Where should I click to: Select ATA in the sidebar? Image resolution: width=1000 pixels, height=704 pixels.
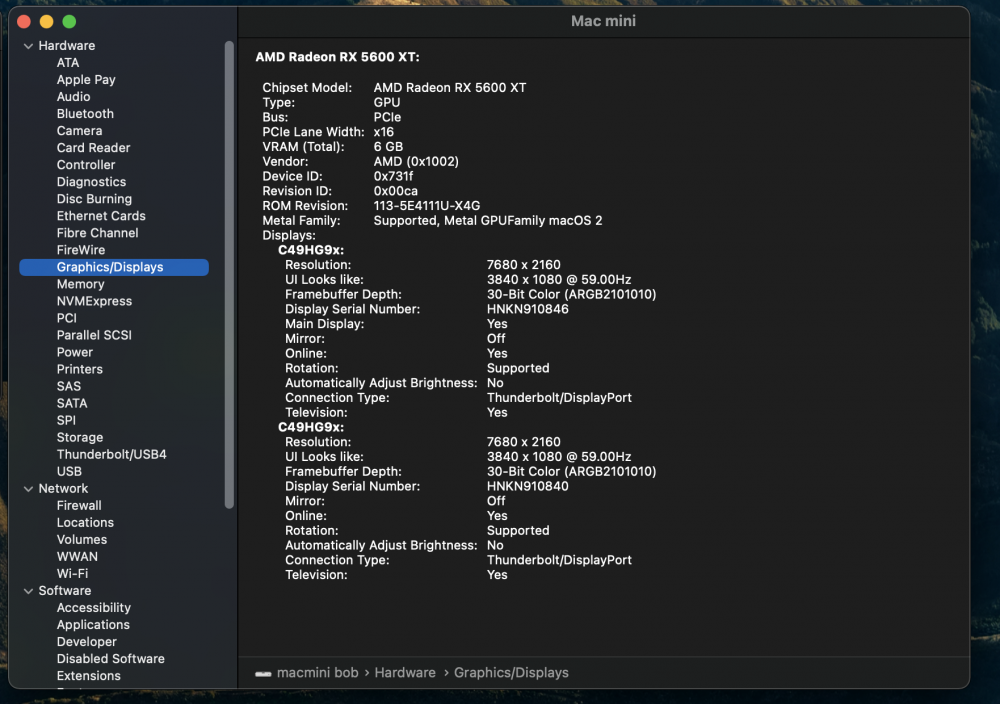click(68, 62)
